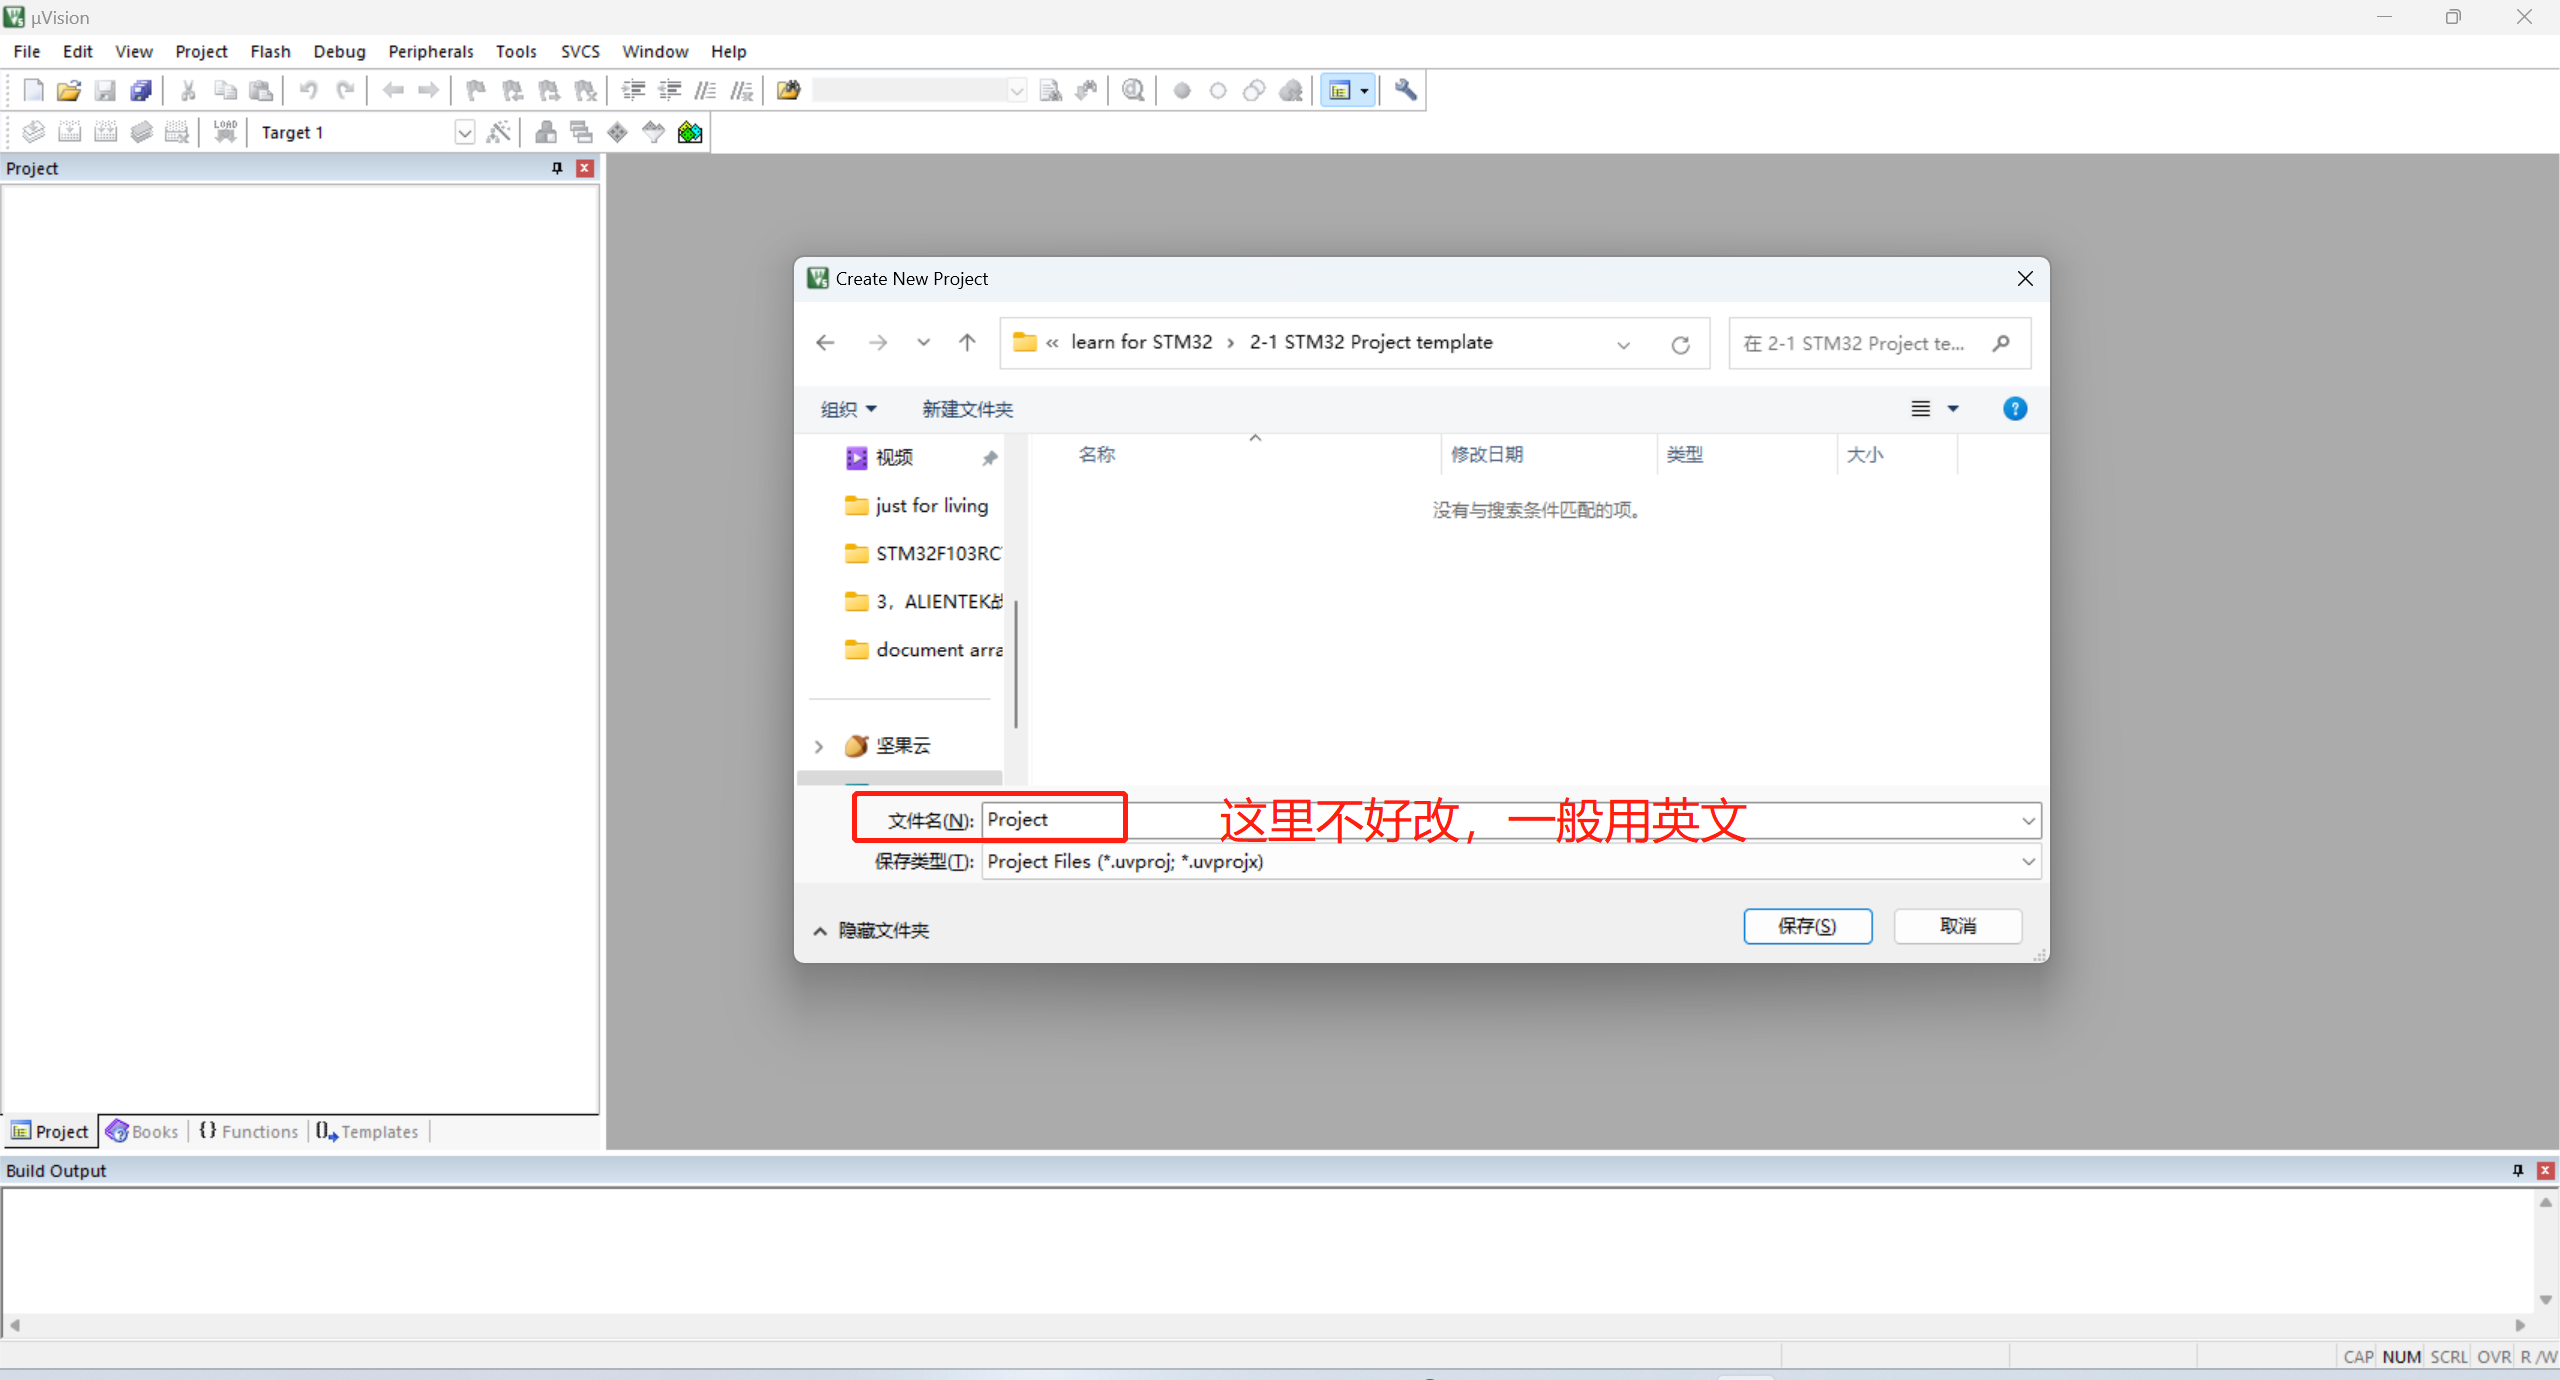Viewport: 2560px width, 1380px height.
Task: Click 新建文件夹 new folder button
Action: [967, 409]
